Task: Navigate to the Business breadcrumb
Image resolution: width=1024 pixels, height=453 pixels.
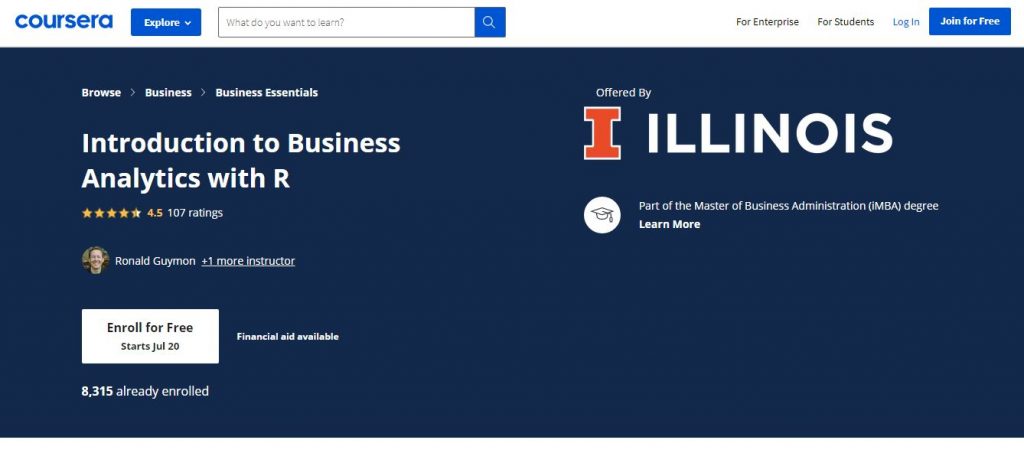Action: click(168, 93)
